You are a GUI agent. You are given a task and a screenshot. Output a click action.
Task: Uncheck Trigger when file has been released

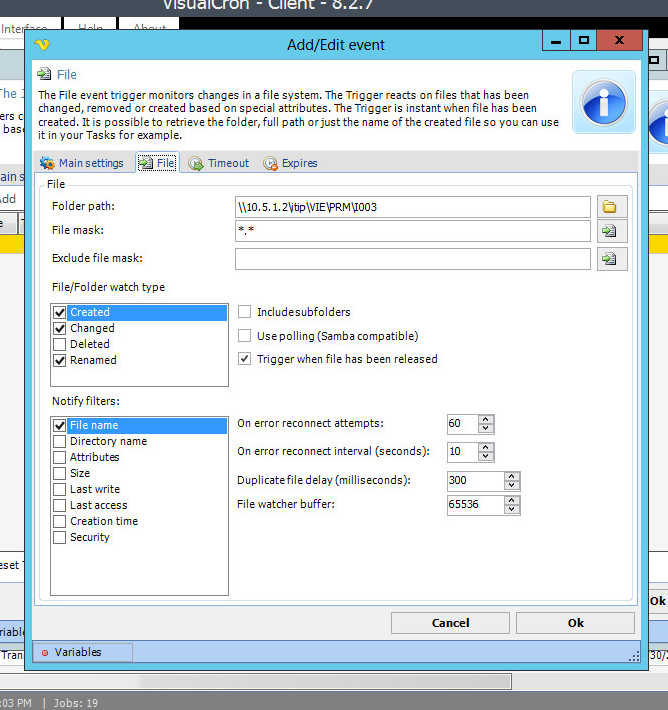tap(245, 359)
